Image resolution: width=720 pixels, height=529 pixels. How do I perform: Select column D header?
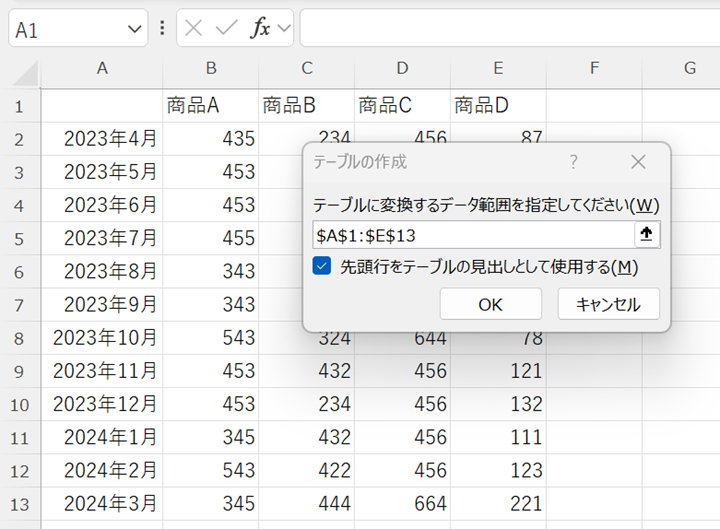403,68
